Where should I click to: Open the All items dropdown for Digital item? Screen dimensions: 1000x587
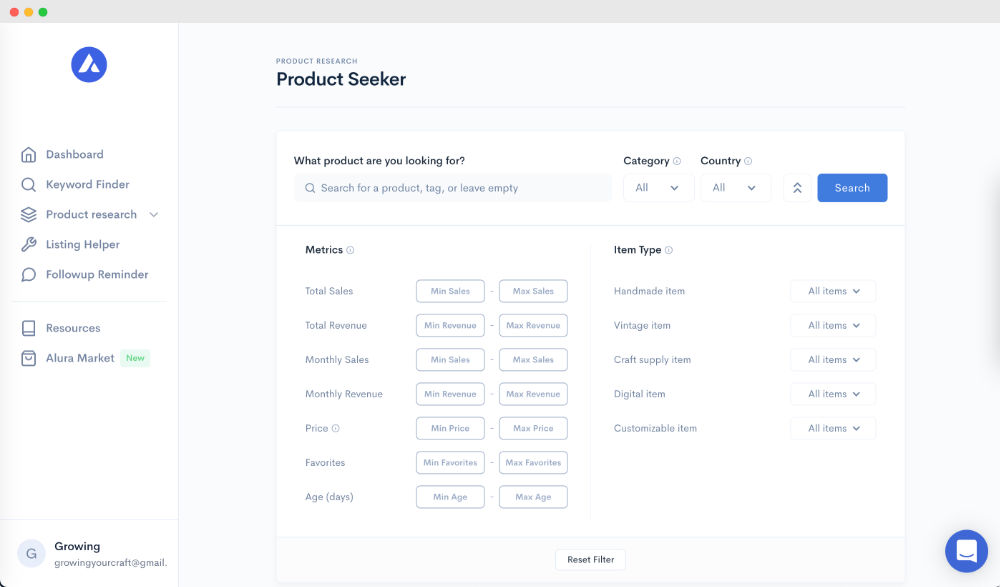833,393
